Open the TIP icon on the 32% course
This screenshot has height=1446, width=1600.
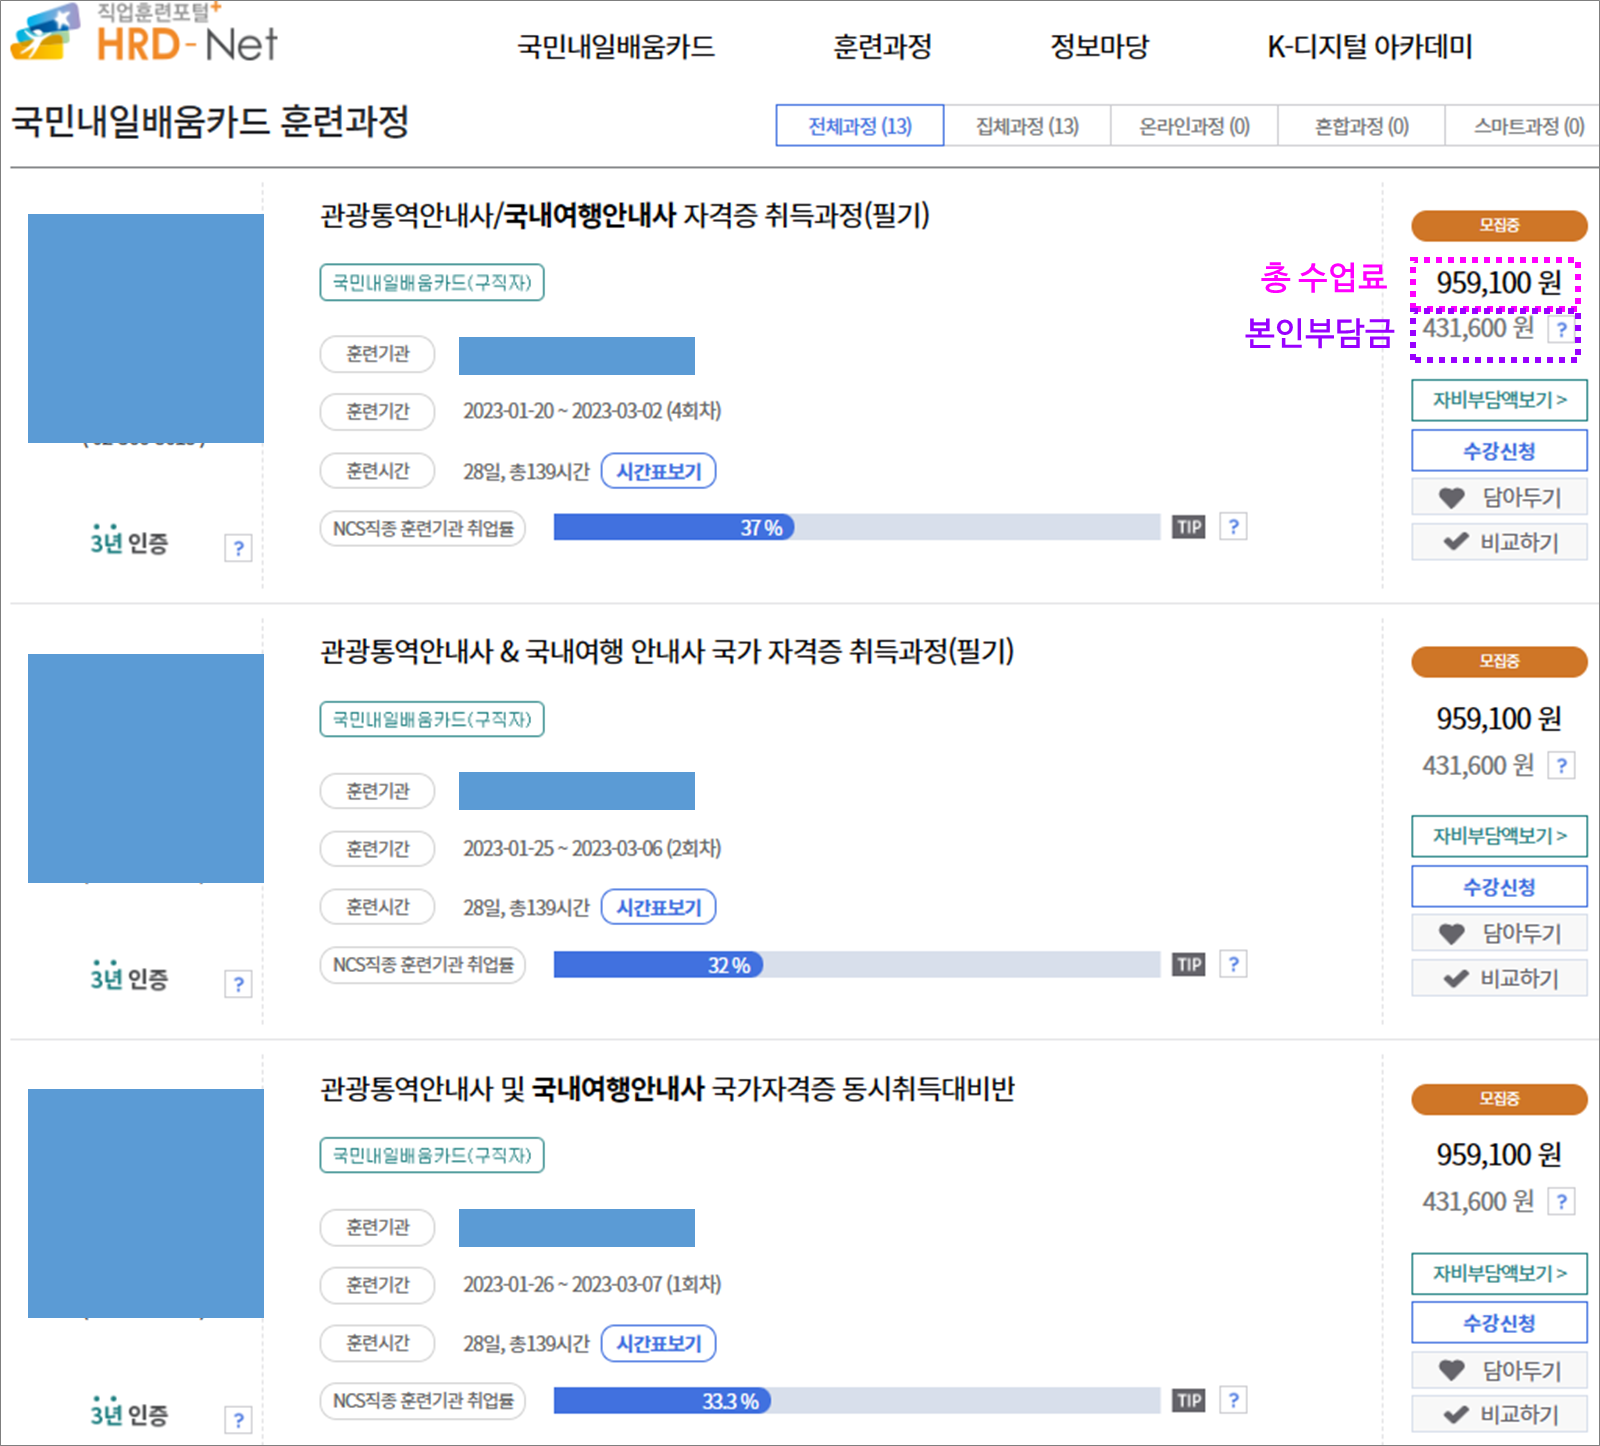point(1187,963)
